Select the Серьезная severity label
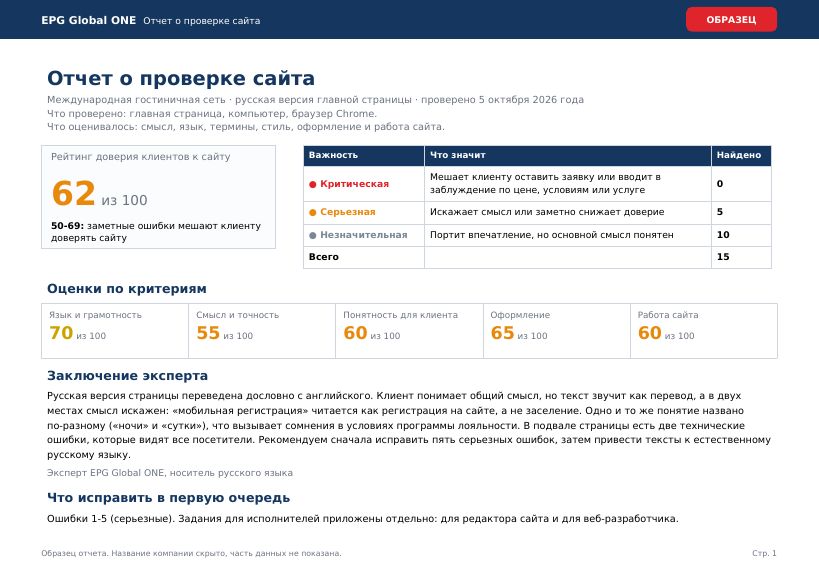This screenshot has height=579, width=819. point(347,212)
